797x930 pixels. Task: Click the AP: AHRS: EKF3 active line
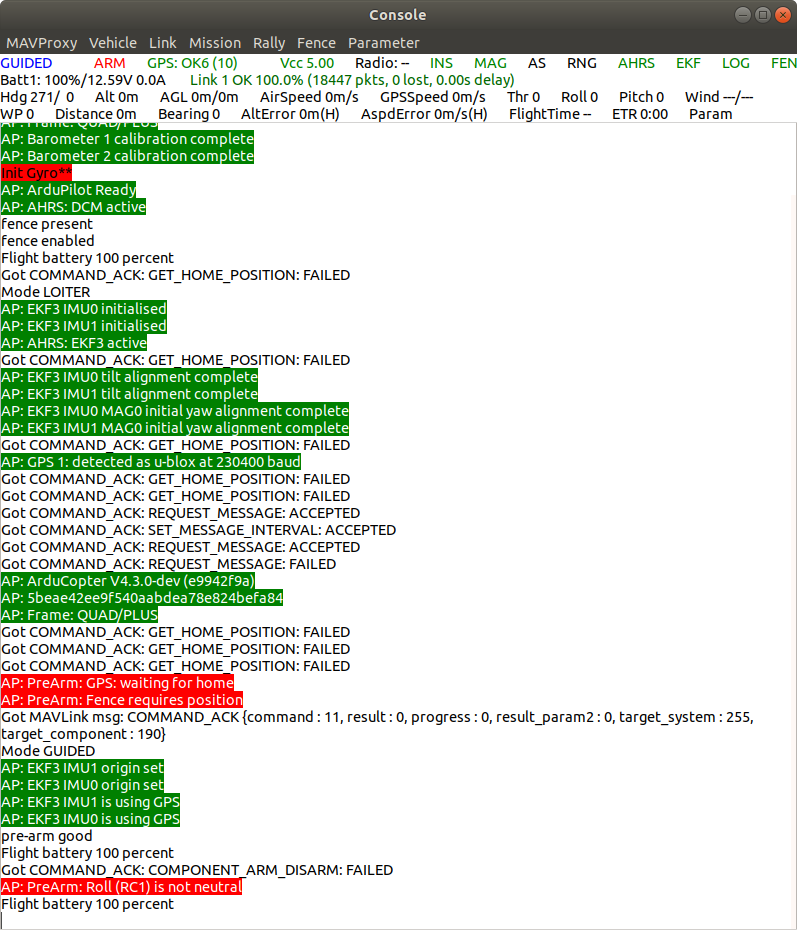click(74, 343)
